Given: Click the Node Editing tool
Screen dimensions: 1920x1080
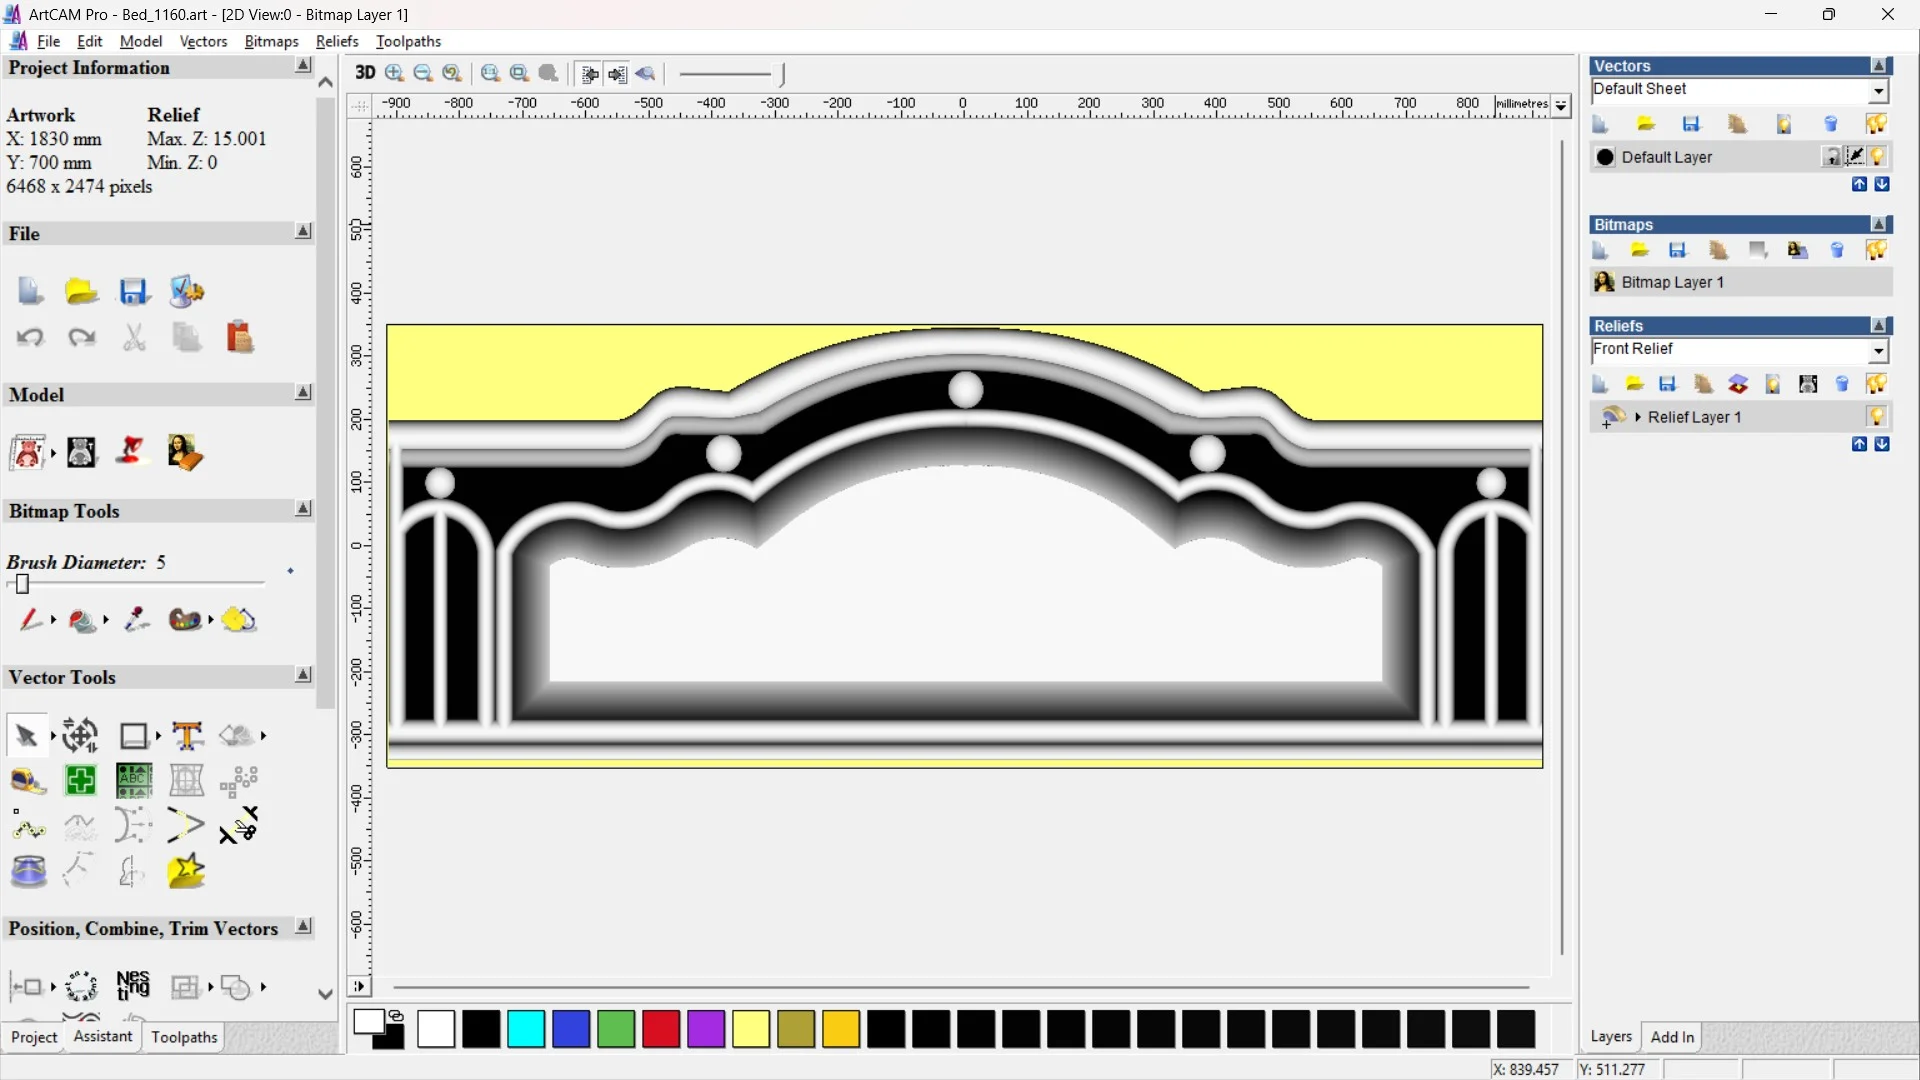Looking at the screenshot, I should [x=28, y=827].
